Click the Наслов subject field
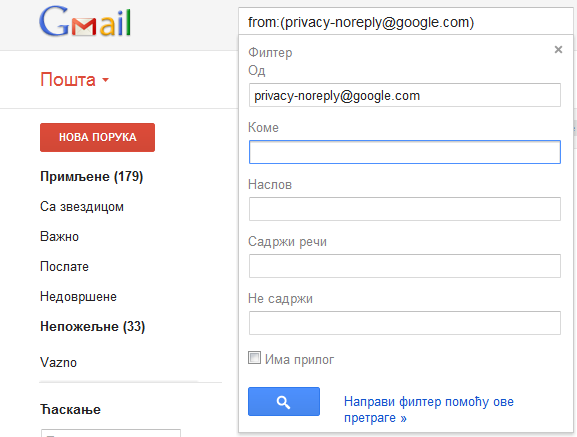This screenshot has width=577, height=437. click(x=405, y=209)
